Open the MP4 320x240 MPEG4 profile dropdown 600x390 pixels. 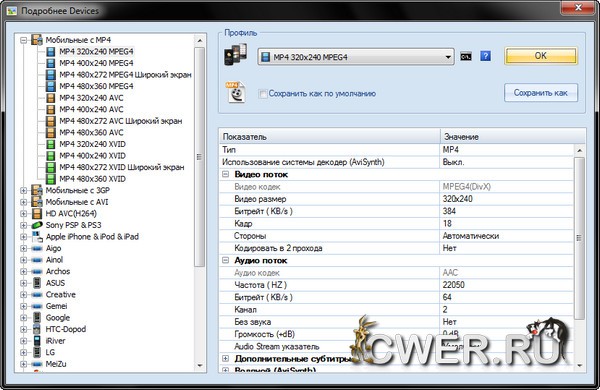(x=356, y=57)
